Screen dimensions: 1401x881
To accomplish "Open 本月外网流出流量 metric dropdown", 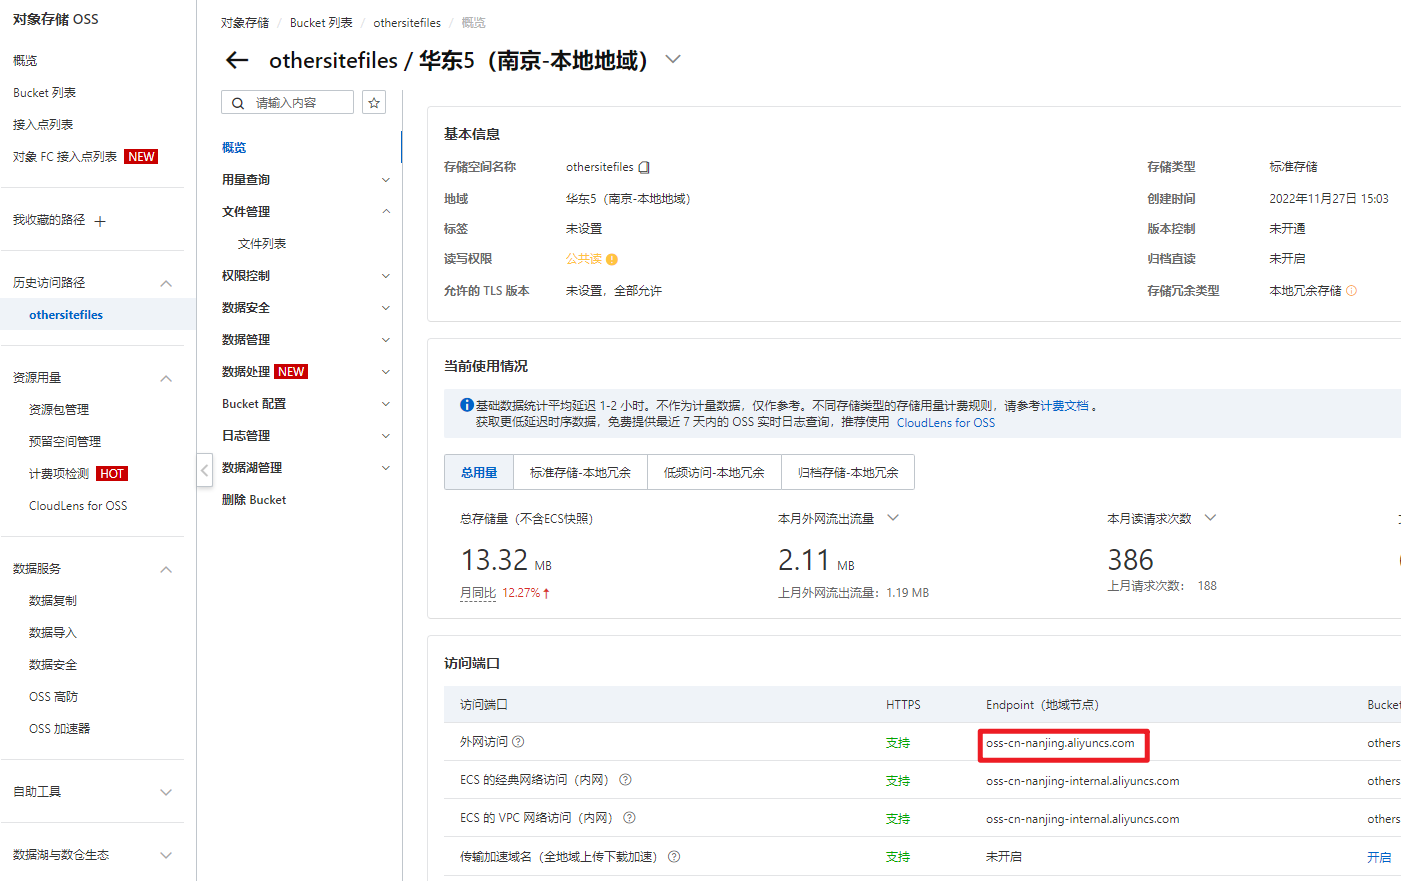I will coord(893,518).
